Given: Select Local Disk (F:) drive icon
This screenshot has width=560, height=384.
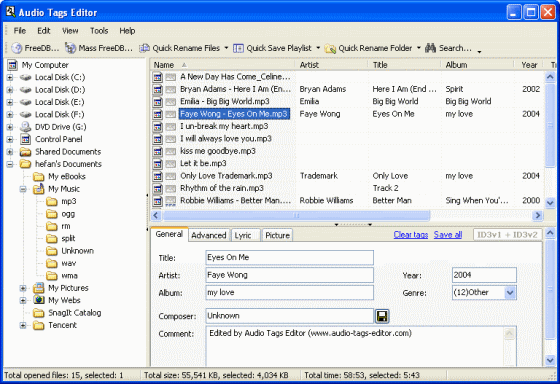Looking at the screenshot, I should tap(26, 115).
